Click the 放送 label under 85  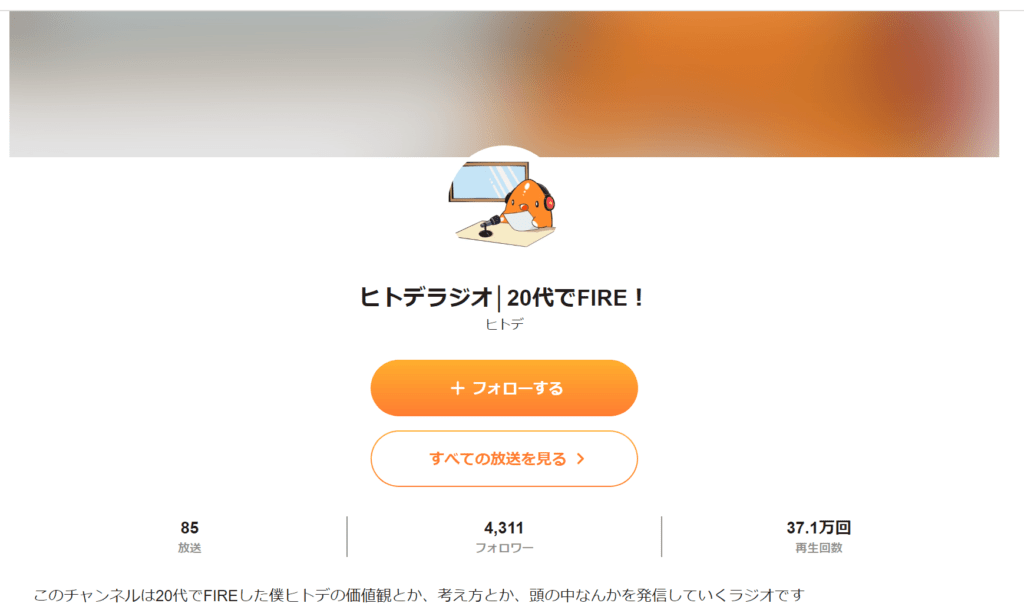click(190, 548)
